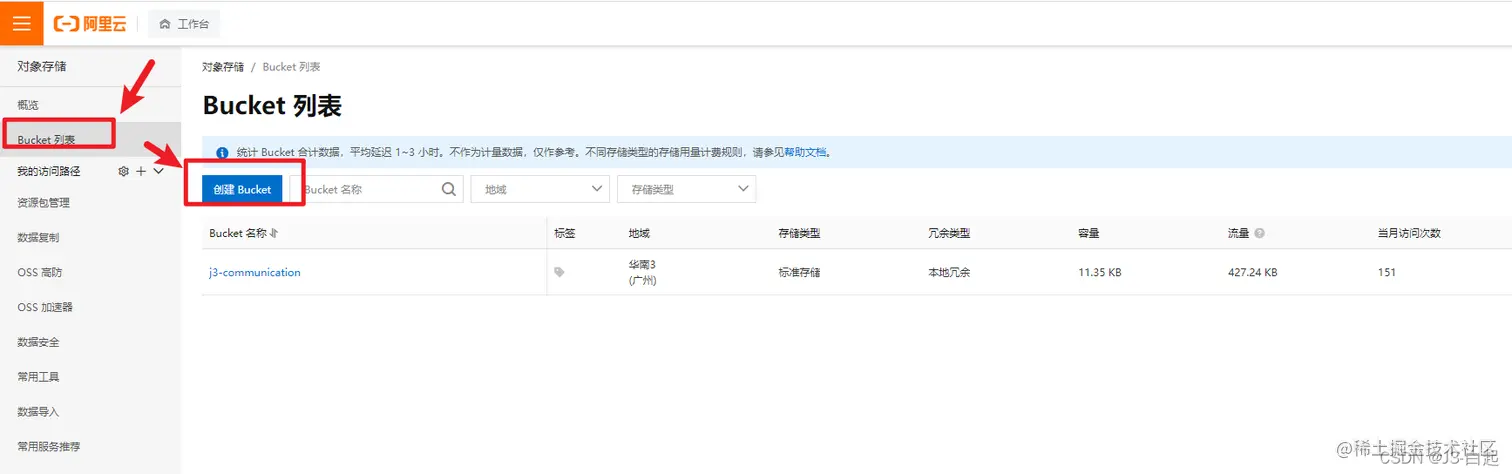Click the 11.35 KB capacity value
Screen dimensions: 1512x474
pos(1100,272)
